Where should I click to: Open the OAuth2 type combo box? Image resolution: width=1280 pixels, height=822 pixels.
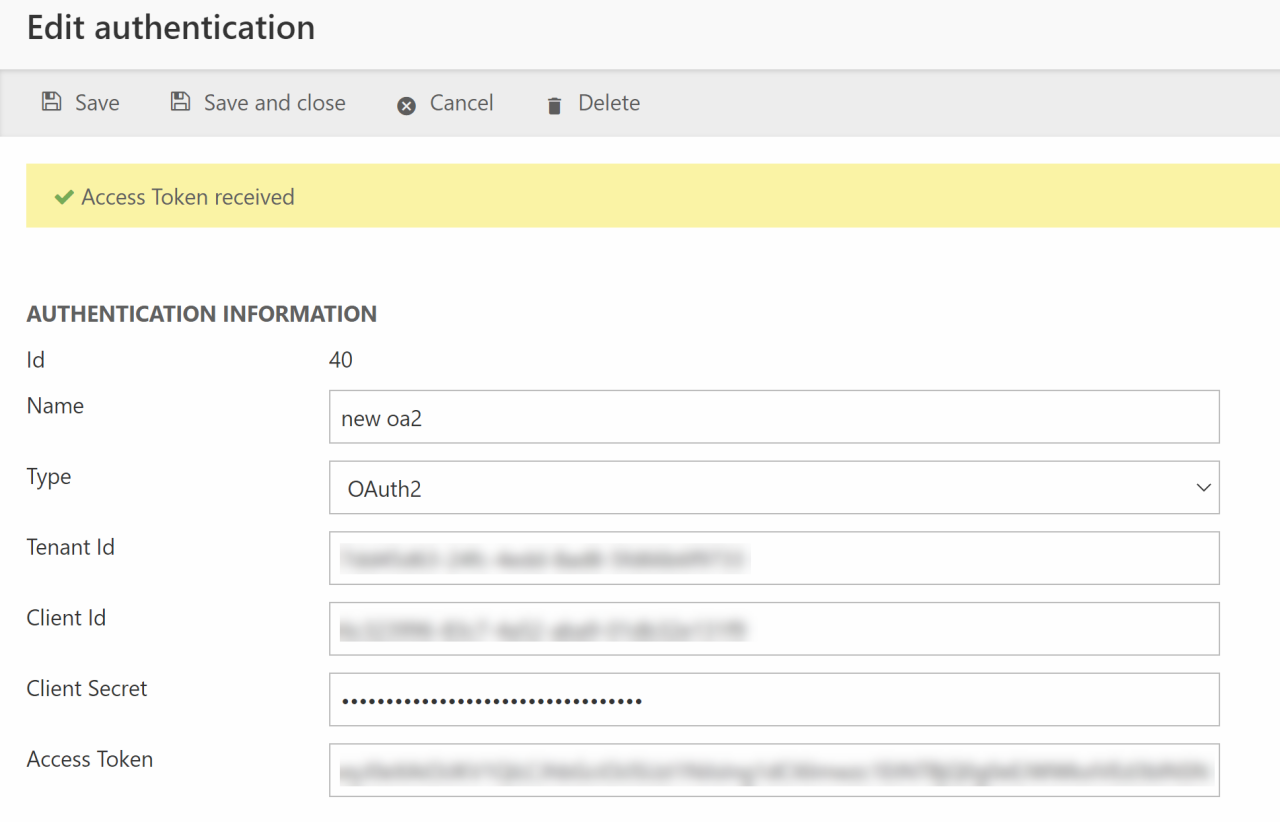pos(760,488)
